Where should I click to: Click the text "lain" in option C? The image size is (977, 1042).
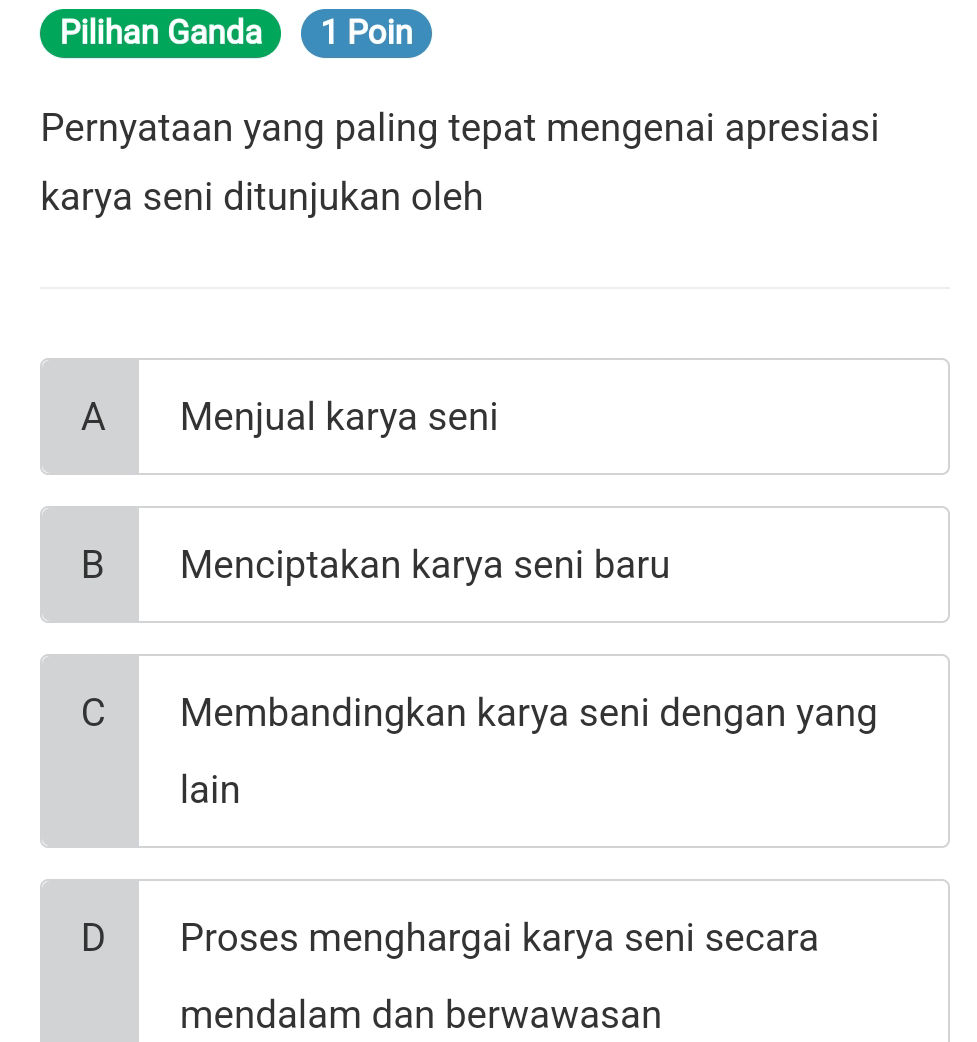click(209, 789)
